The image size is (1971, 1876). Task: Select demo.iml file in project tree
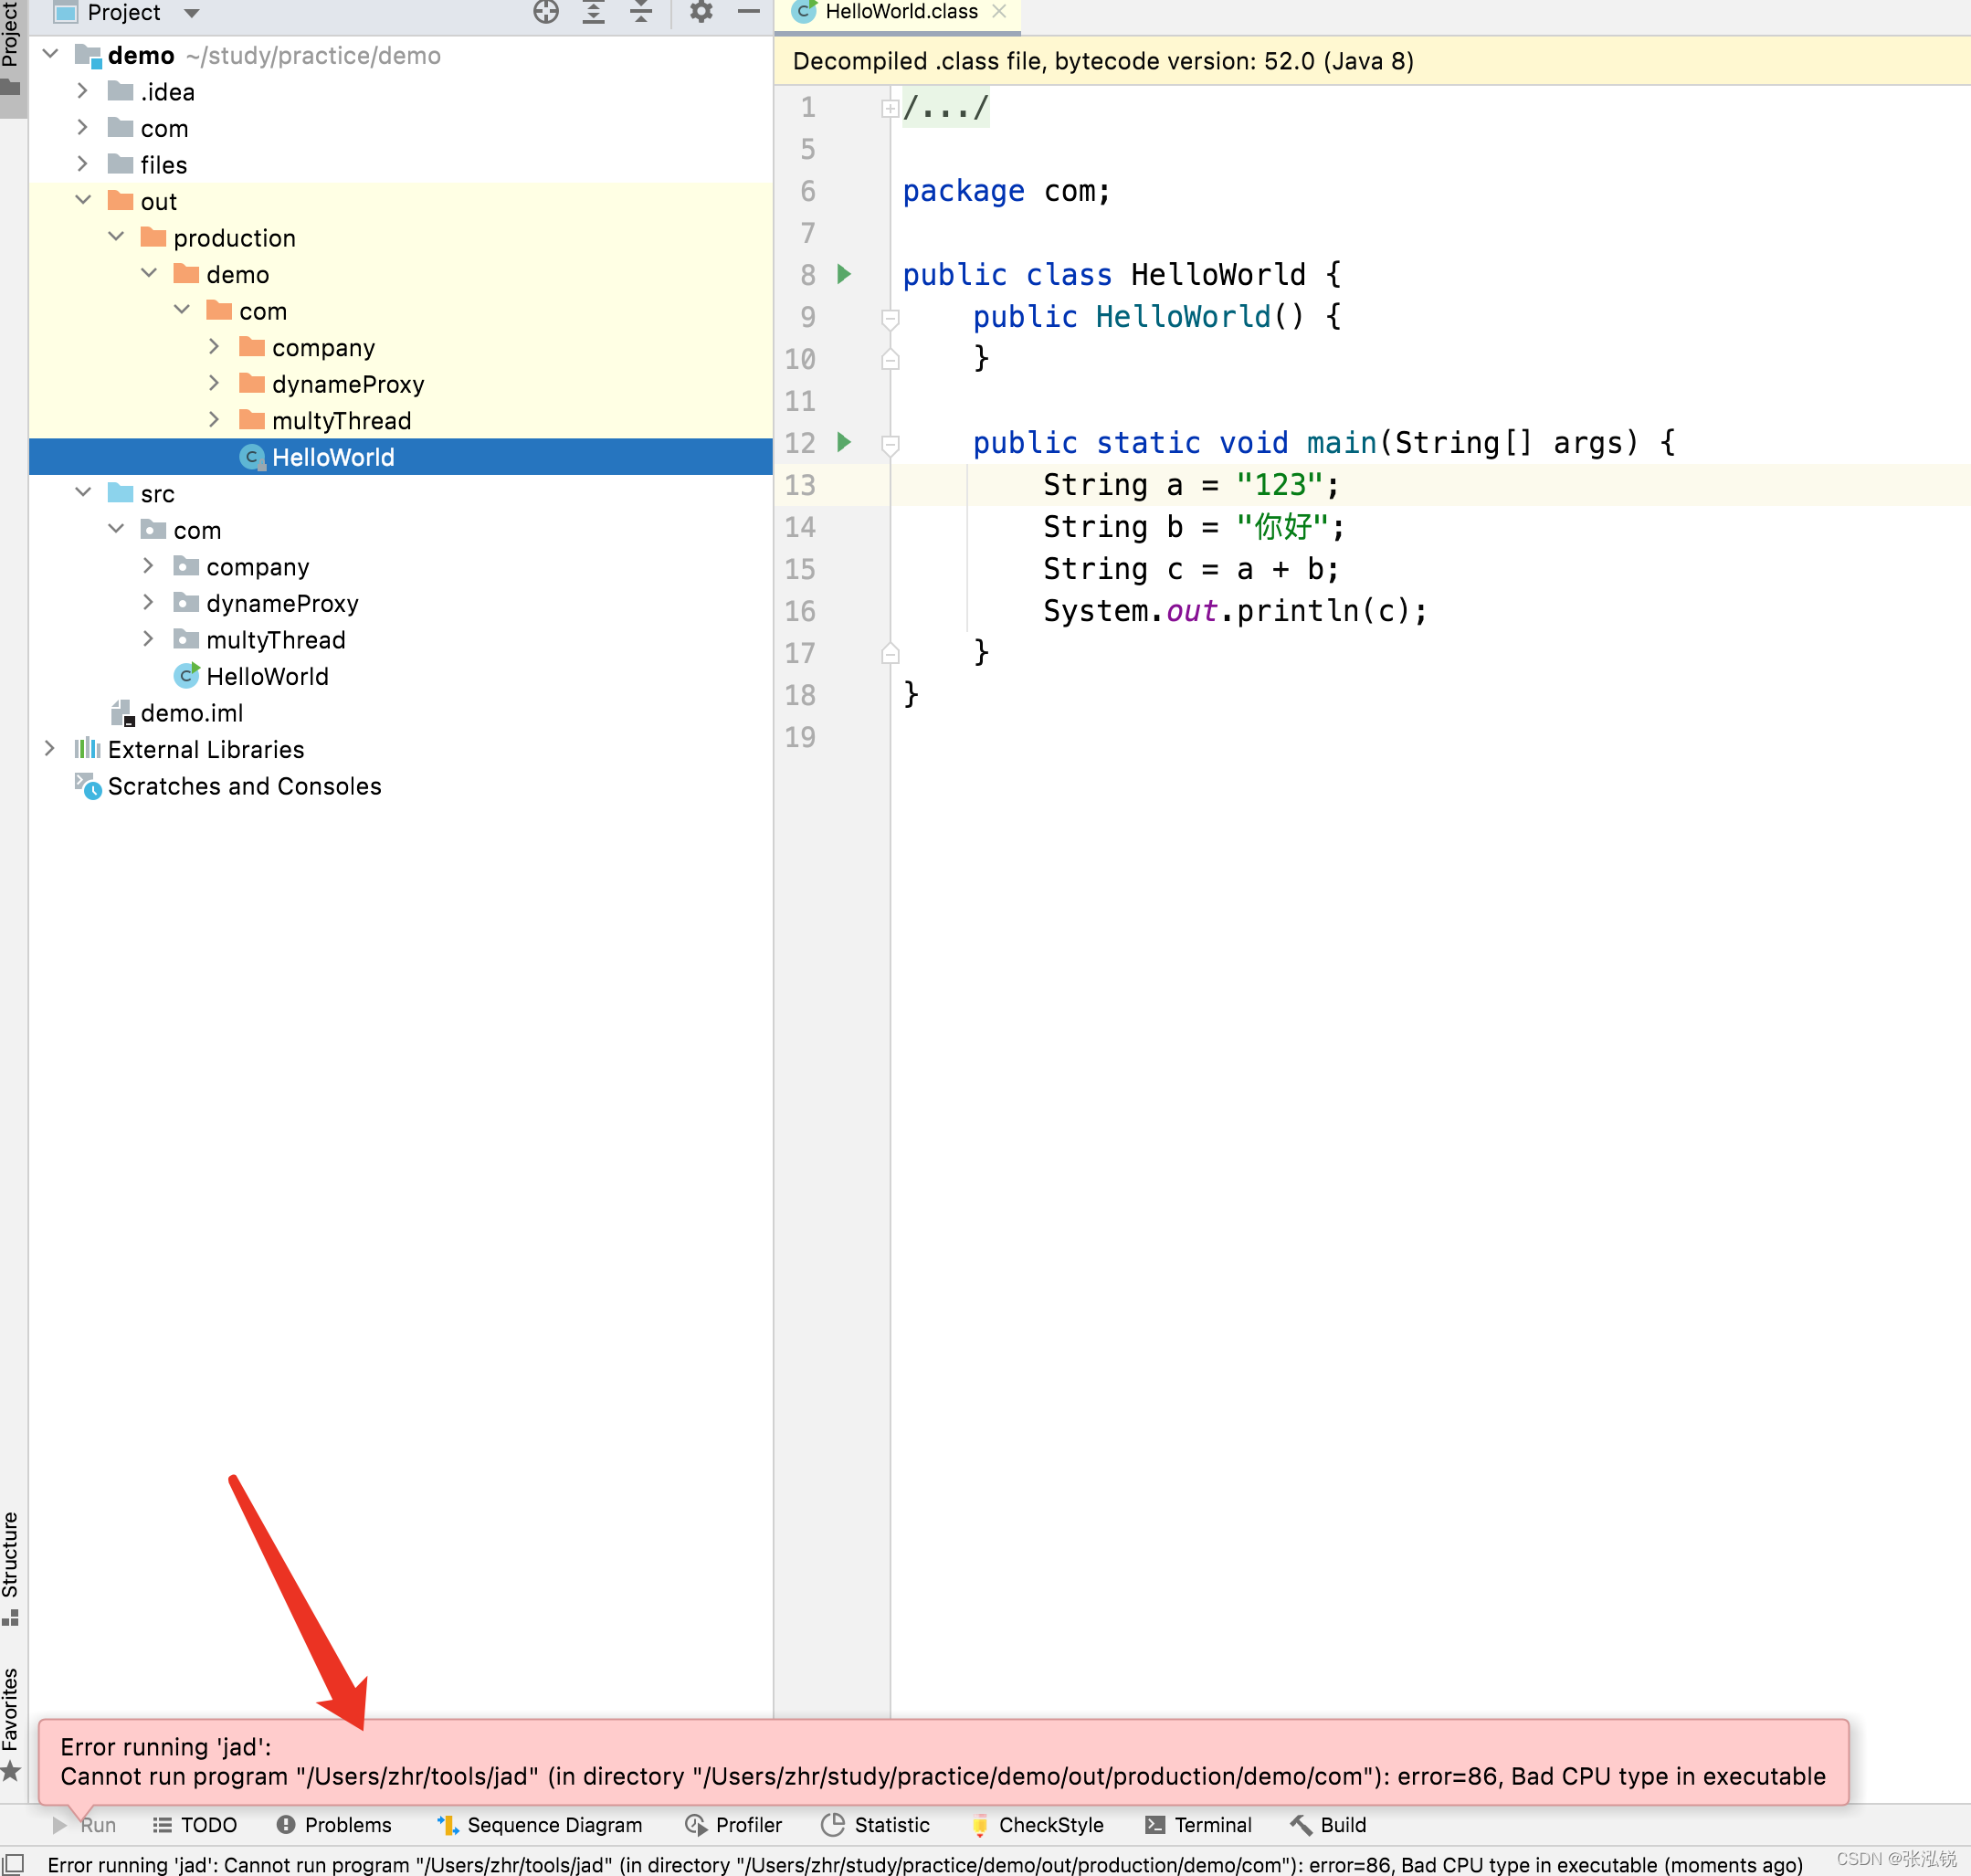tap(191, 713)
